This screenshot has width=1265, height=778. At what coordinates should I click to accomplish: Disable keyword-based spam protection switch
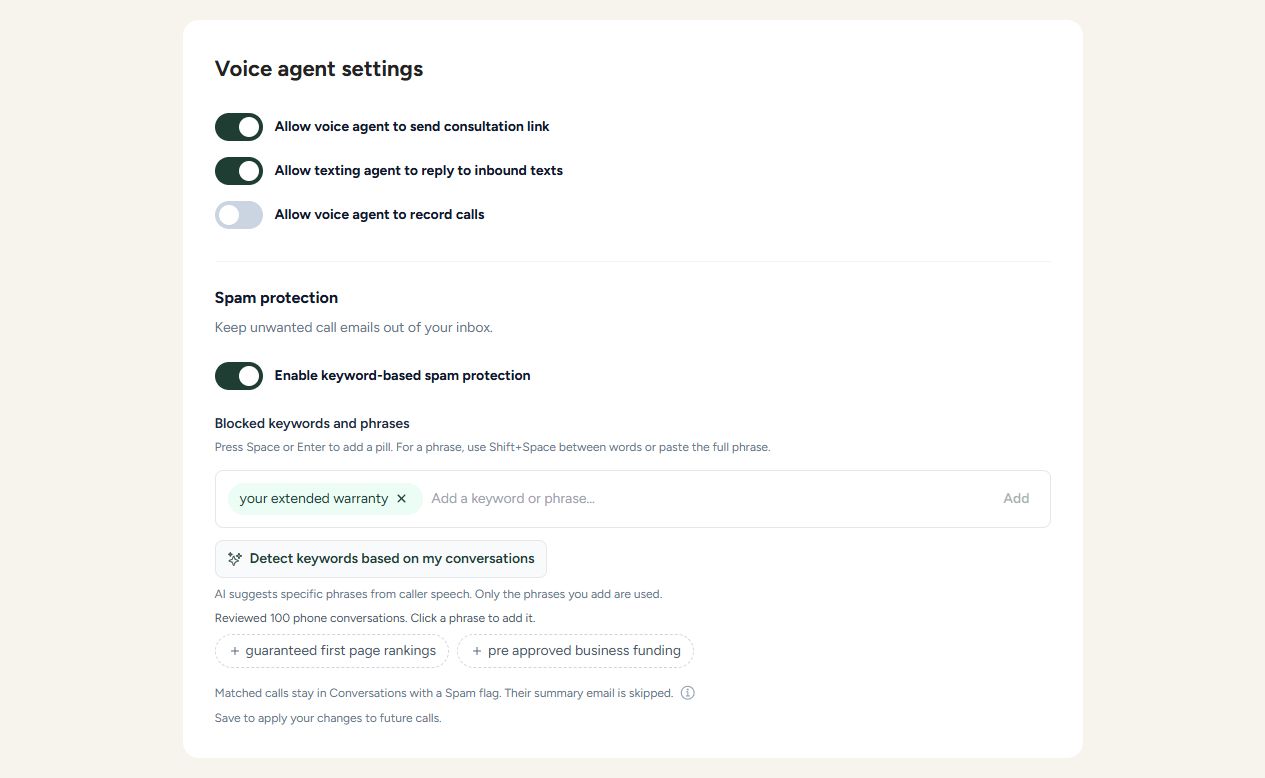point(239,376)
